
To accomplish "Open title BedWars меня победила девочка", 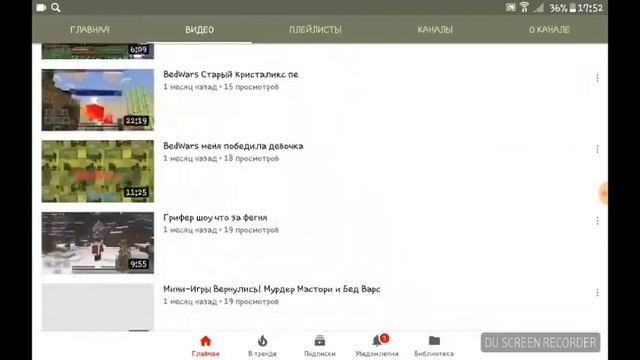I will coord(233,146).
